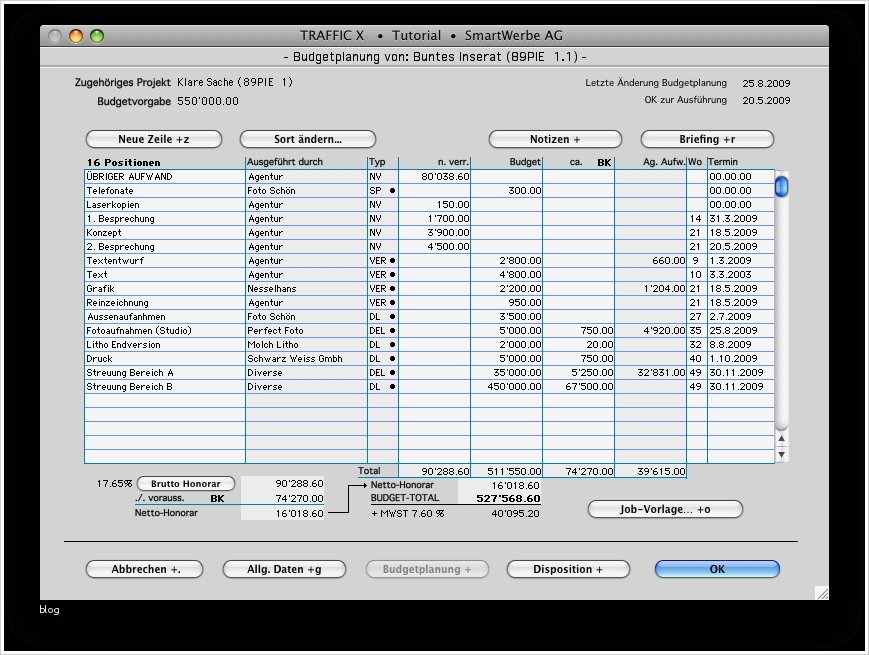Click the "Neue Zeile +z" button
Image resolution: width=869 pixels, height=655 pixels.
click(x=153, y=139)
